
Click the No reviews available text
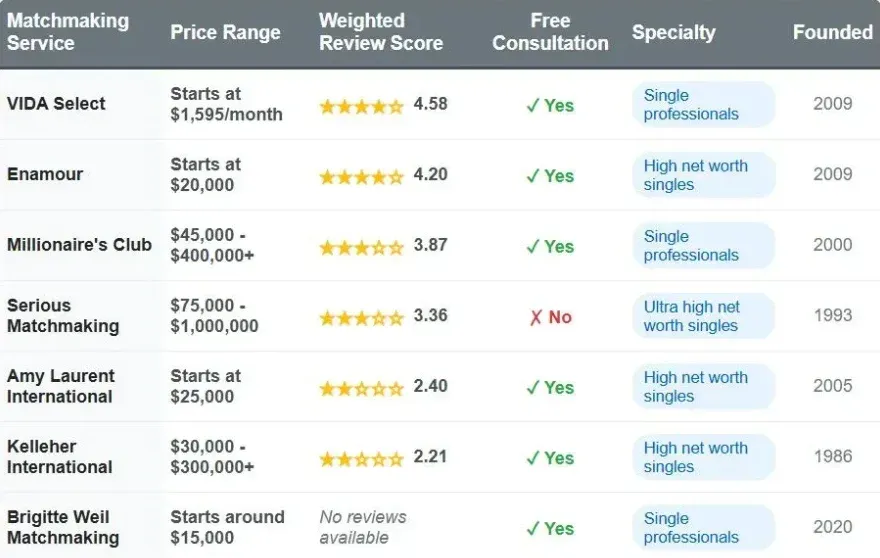coord(363,527)
